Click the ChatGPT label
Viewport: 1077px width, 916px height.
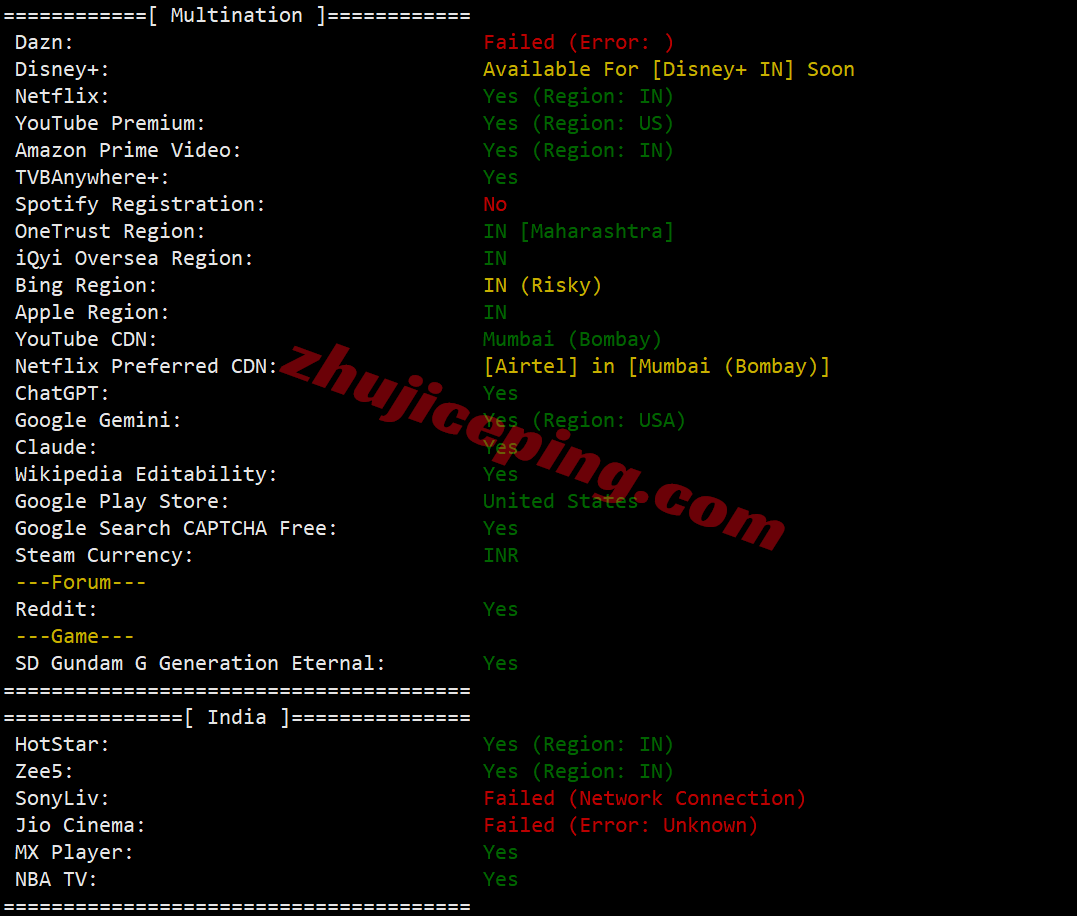coord(62,393)
